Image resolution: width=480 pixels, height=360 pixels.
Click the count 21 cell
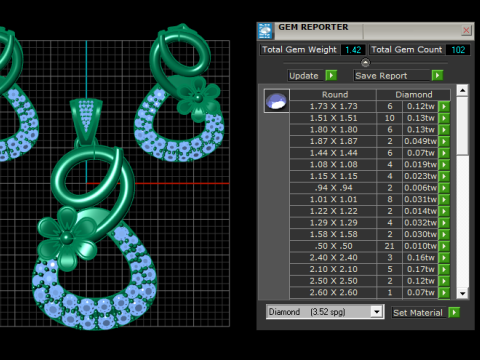pos(389,246)
